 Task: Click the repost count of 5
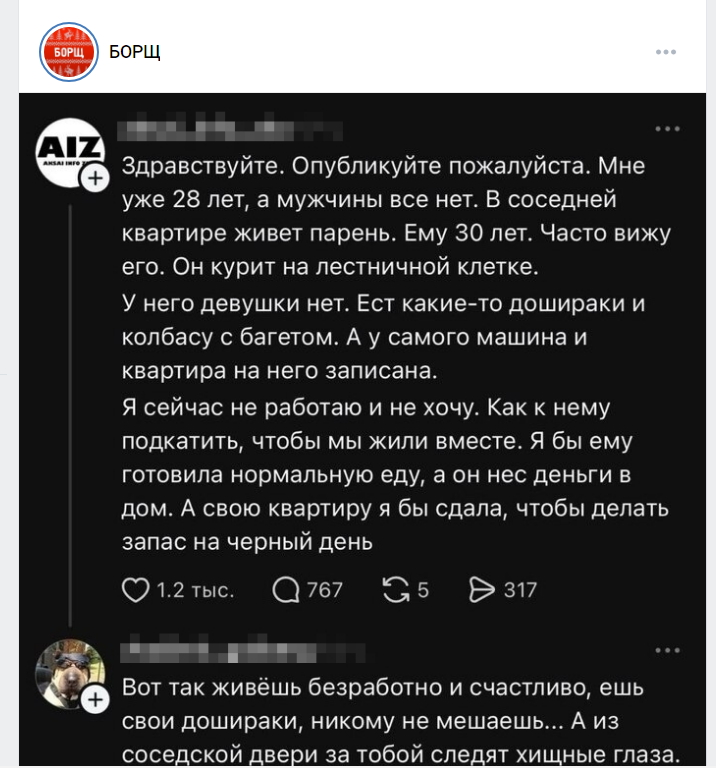(x=423, y=590)
